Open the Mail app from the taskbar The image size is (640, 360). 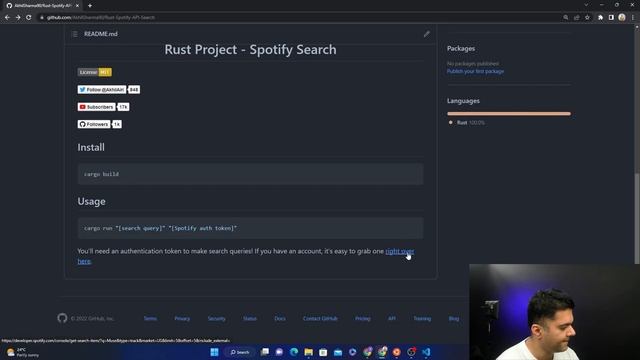tap(338, 352)
